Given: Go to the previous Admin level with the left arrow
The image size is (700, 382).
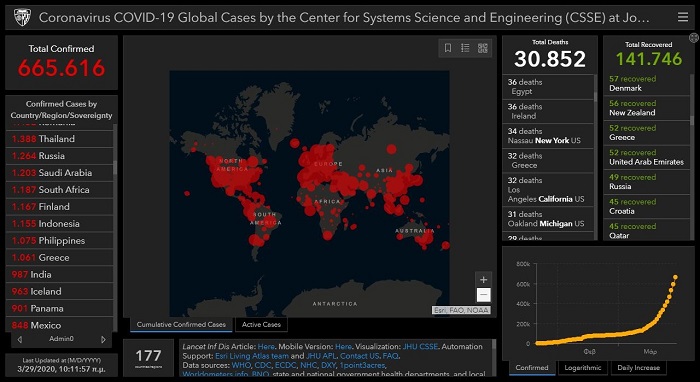Looking at the screenshot, I should [x=20, y=340].
